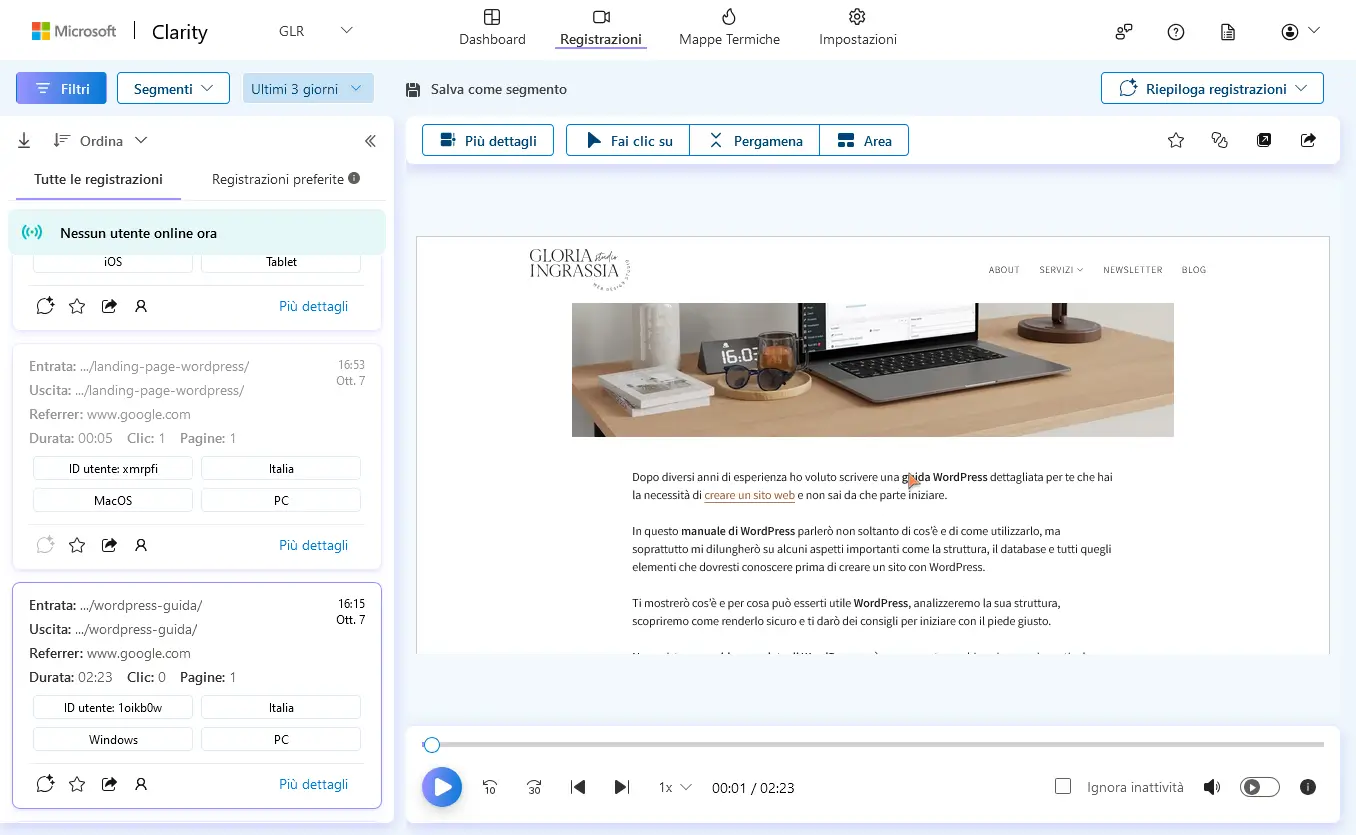Select the Pergamena scroll button
The width and height of the screenshot is (1356, 835).
755,140
